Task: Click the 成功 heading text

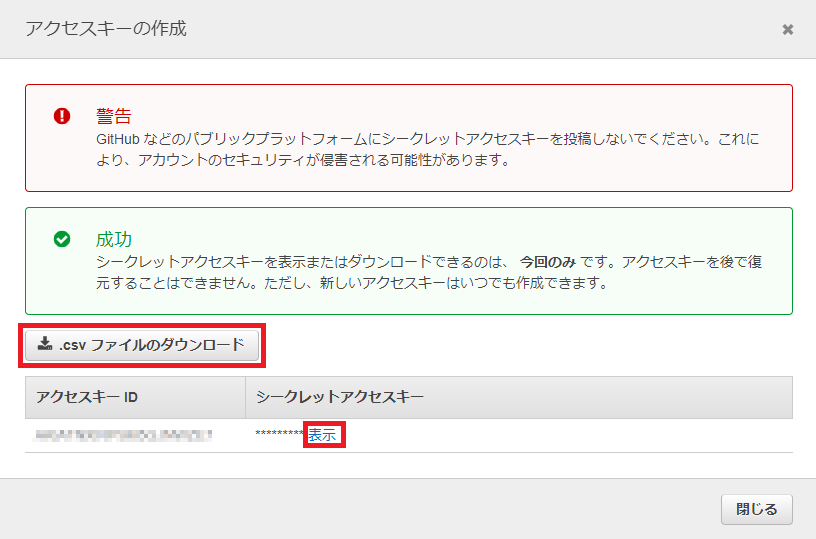Action: tap(113, 239)
